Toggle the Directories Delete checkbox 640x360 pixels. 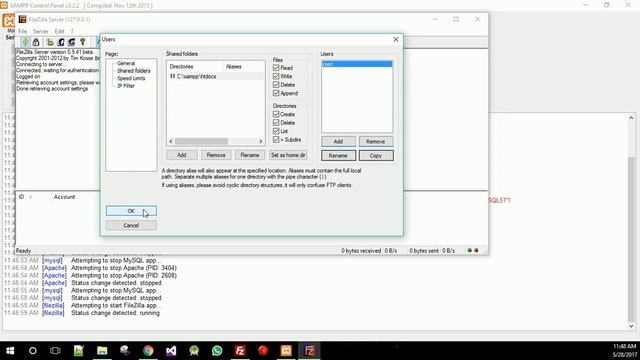click(x=276, y=122)
